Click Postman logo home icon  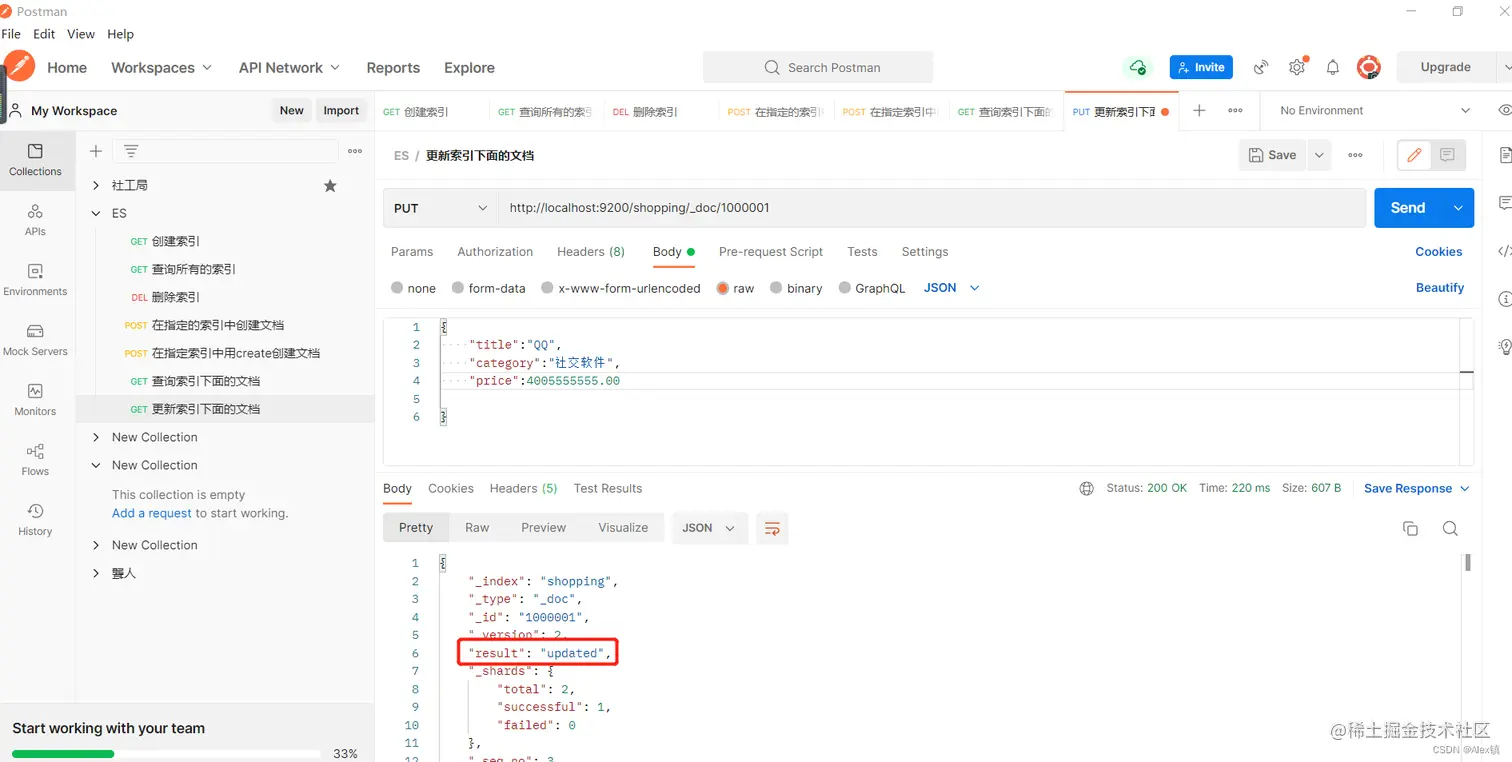[x=20, y=67]
